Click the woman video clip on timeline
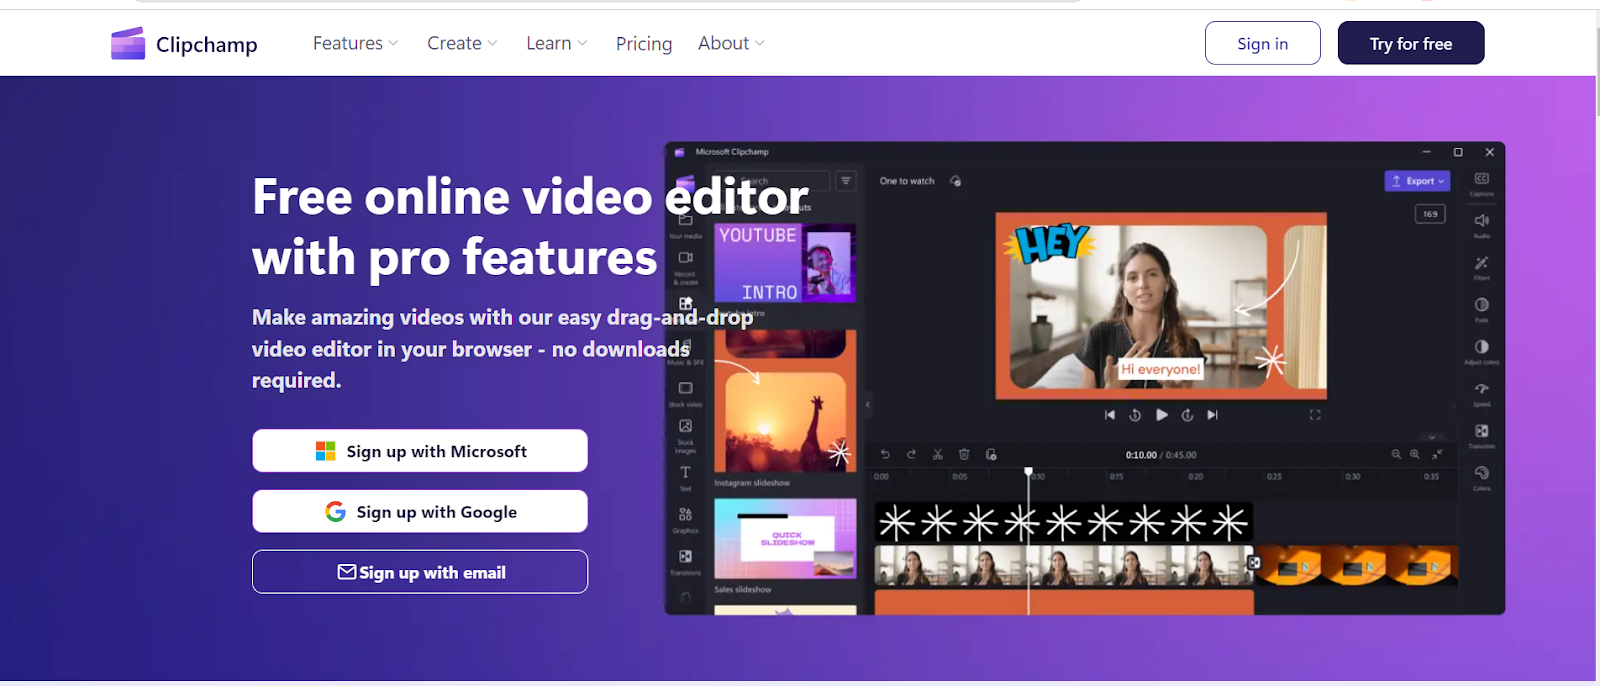The image size is (1600, 686). click(x=1063, y=565)
